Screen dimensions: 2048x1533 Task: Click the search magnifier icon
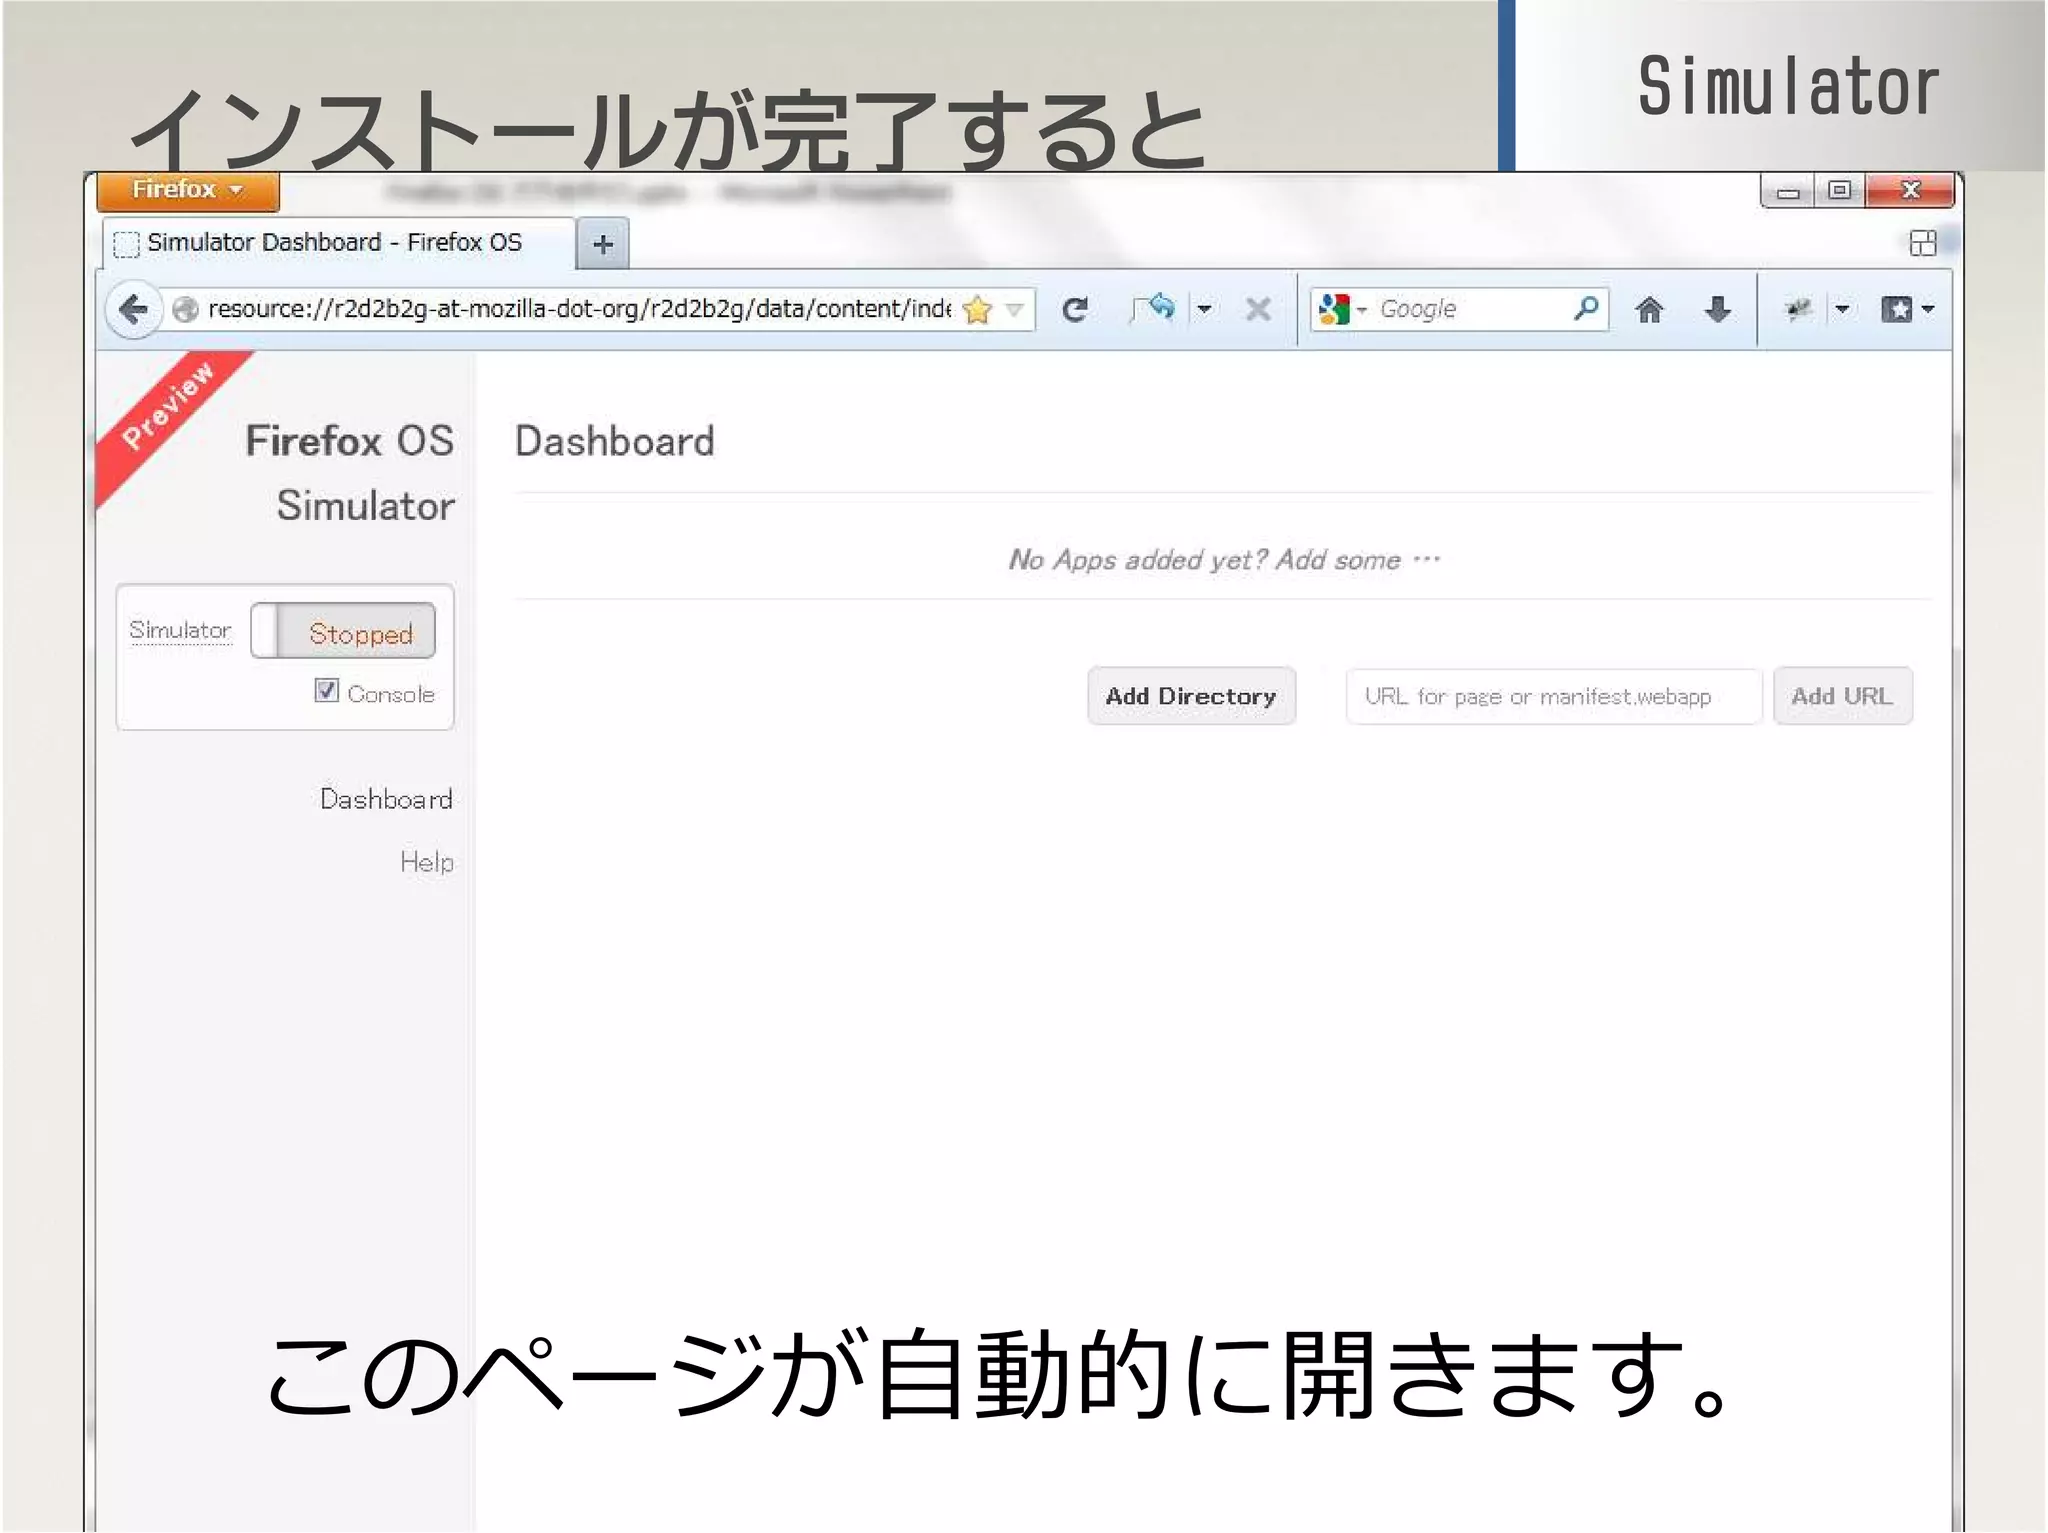[1585, 309]
